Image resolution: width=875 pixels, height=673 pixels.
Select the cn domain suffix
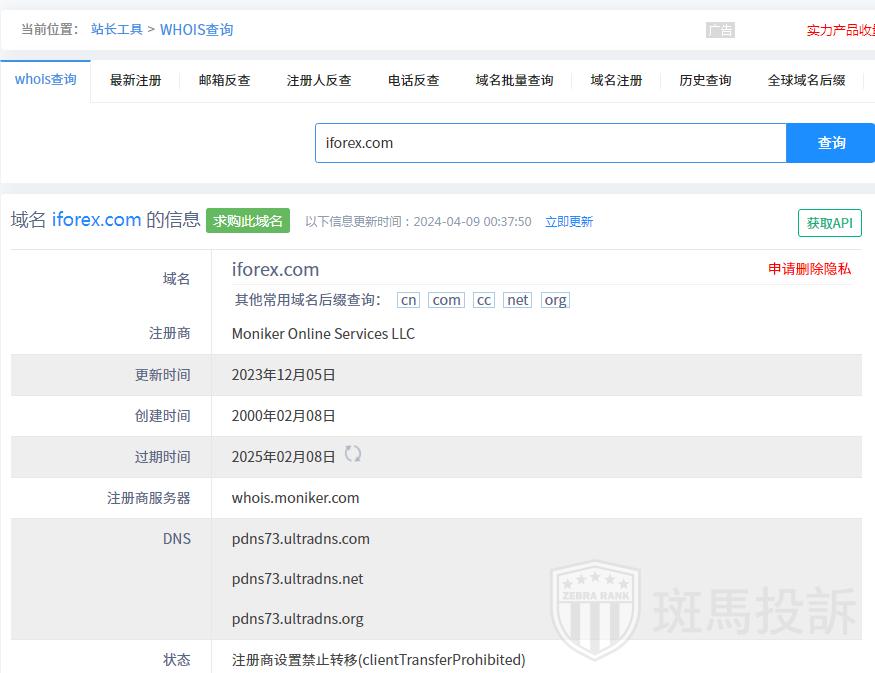tap(408, 300)
